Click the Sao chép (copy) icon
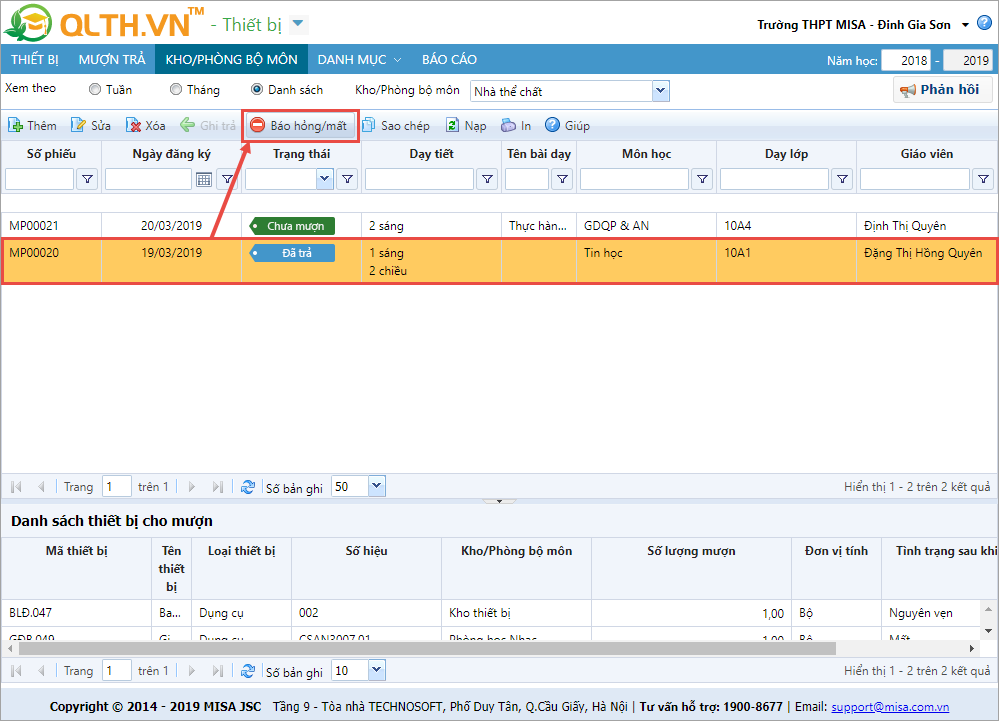The width and height of the screenshot is (999, 721). pyautogui.click(x=368, y=125)
